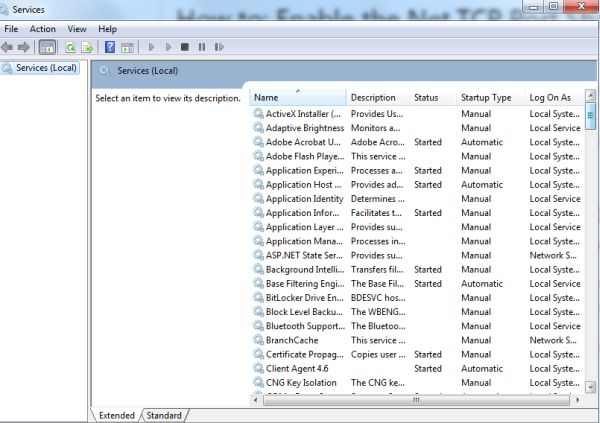The height and width of the screenshot is (423, 600).
Task: Click gear icon of Adobe Flash Player service
Action: (x=259, y=156)
